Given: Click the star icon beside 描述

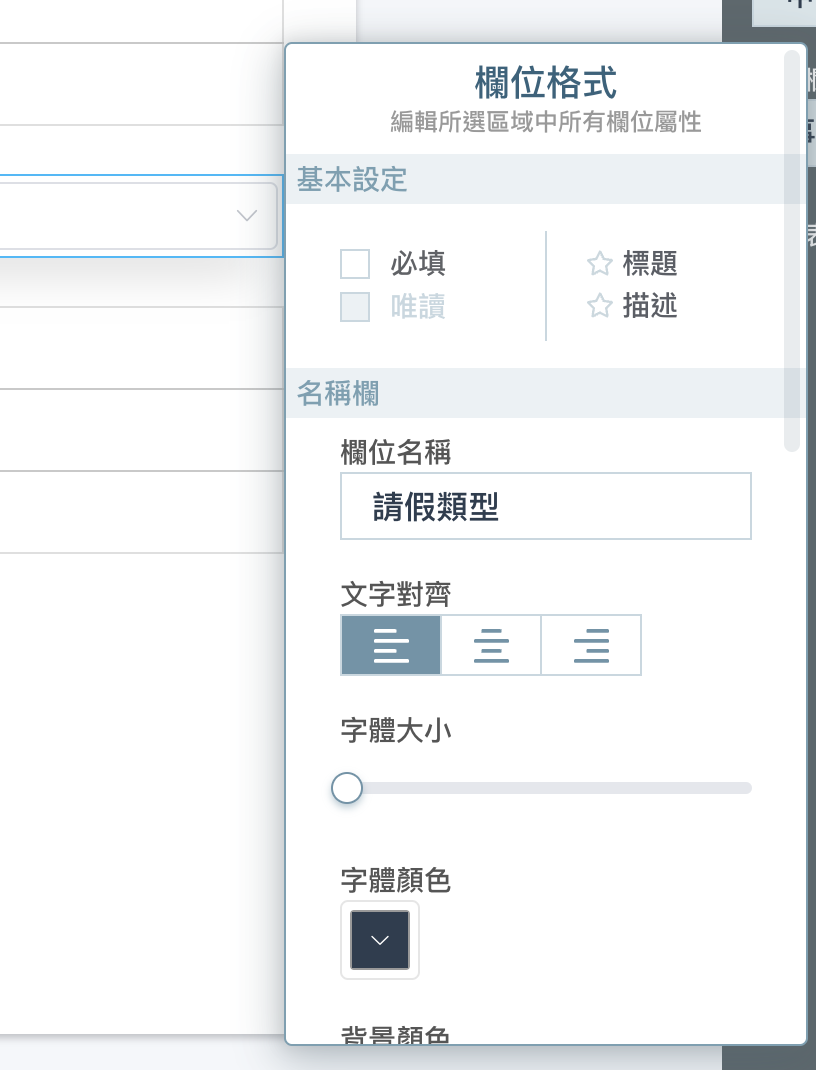Looking at the screenshot, I should (x=599, y=306).
